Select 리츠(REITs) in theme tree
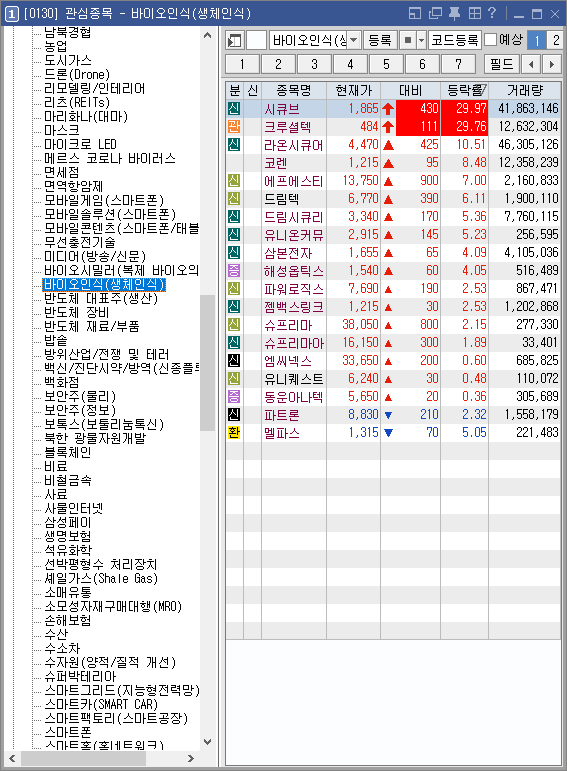Viewport: 567px width, 771px height. 77,103
